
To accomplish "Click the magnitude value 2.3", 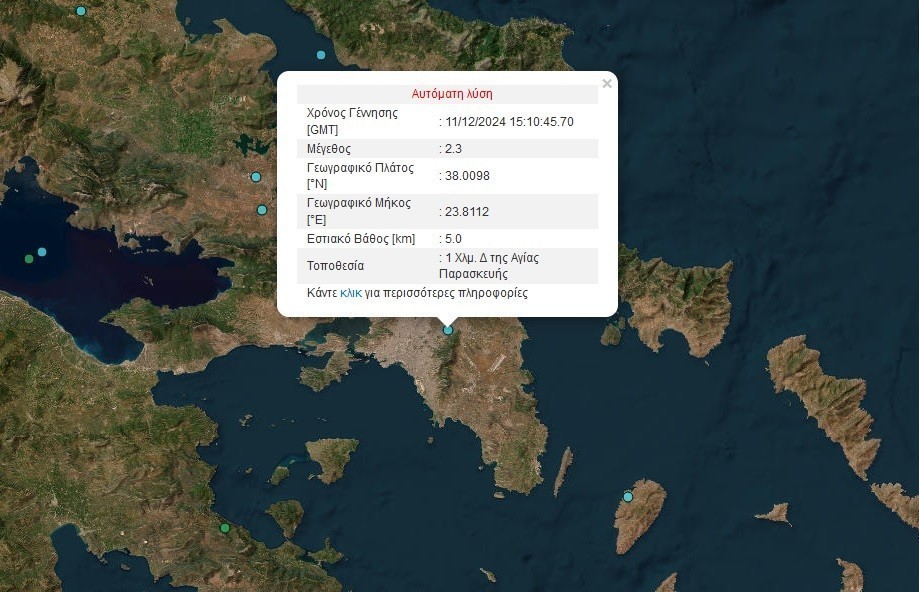I will pyautogui.click(x=453, y=148).
